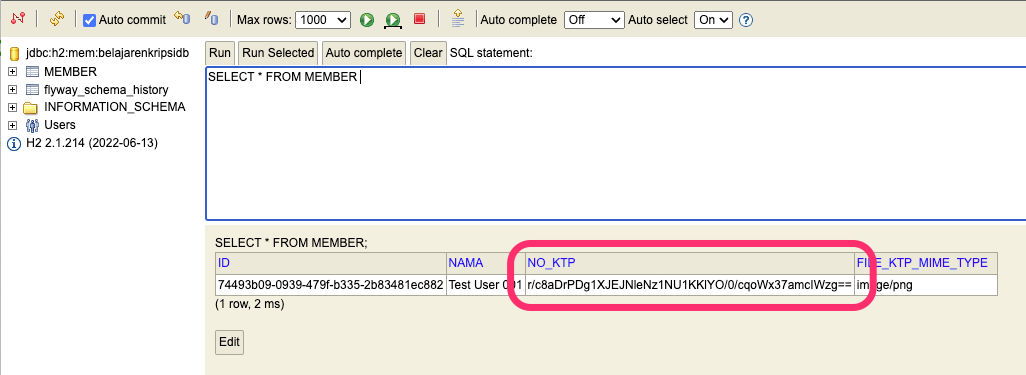Click the ID cell 74493b09-0939-479f...

(x=330, y=285)
